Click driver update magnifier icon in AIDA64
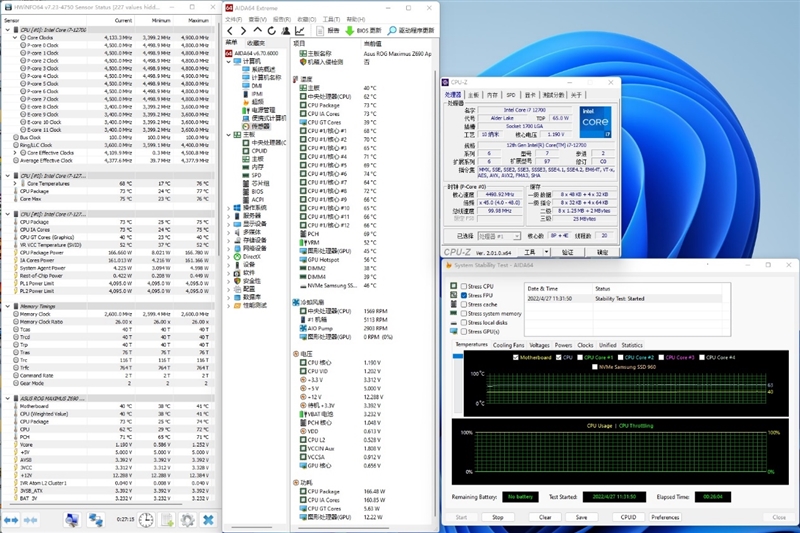 (391, 31)
